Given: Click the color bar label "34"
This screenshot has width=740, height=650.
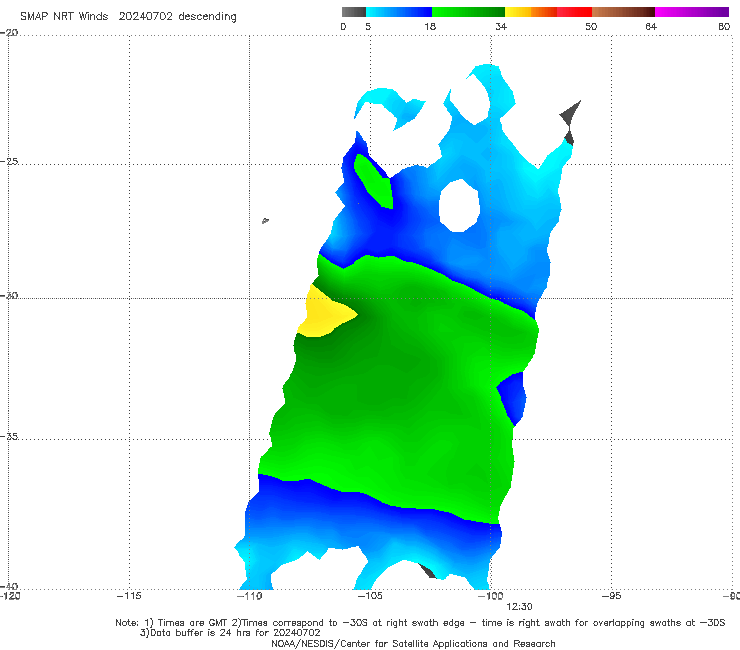Looking at the screenshot, I should (501, 26).
